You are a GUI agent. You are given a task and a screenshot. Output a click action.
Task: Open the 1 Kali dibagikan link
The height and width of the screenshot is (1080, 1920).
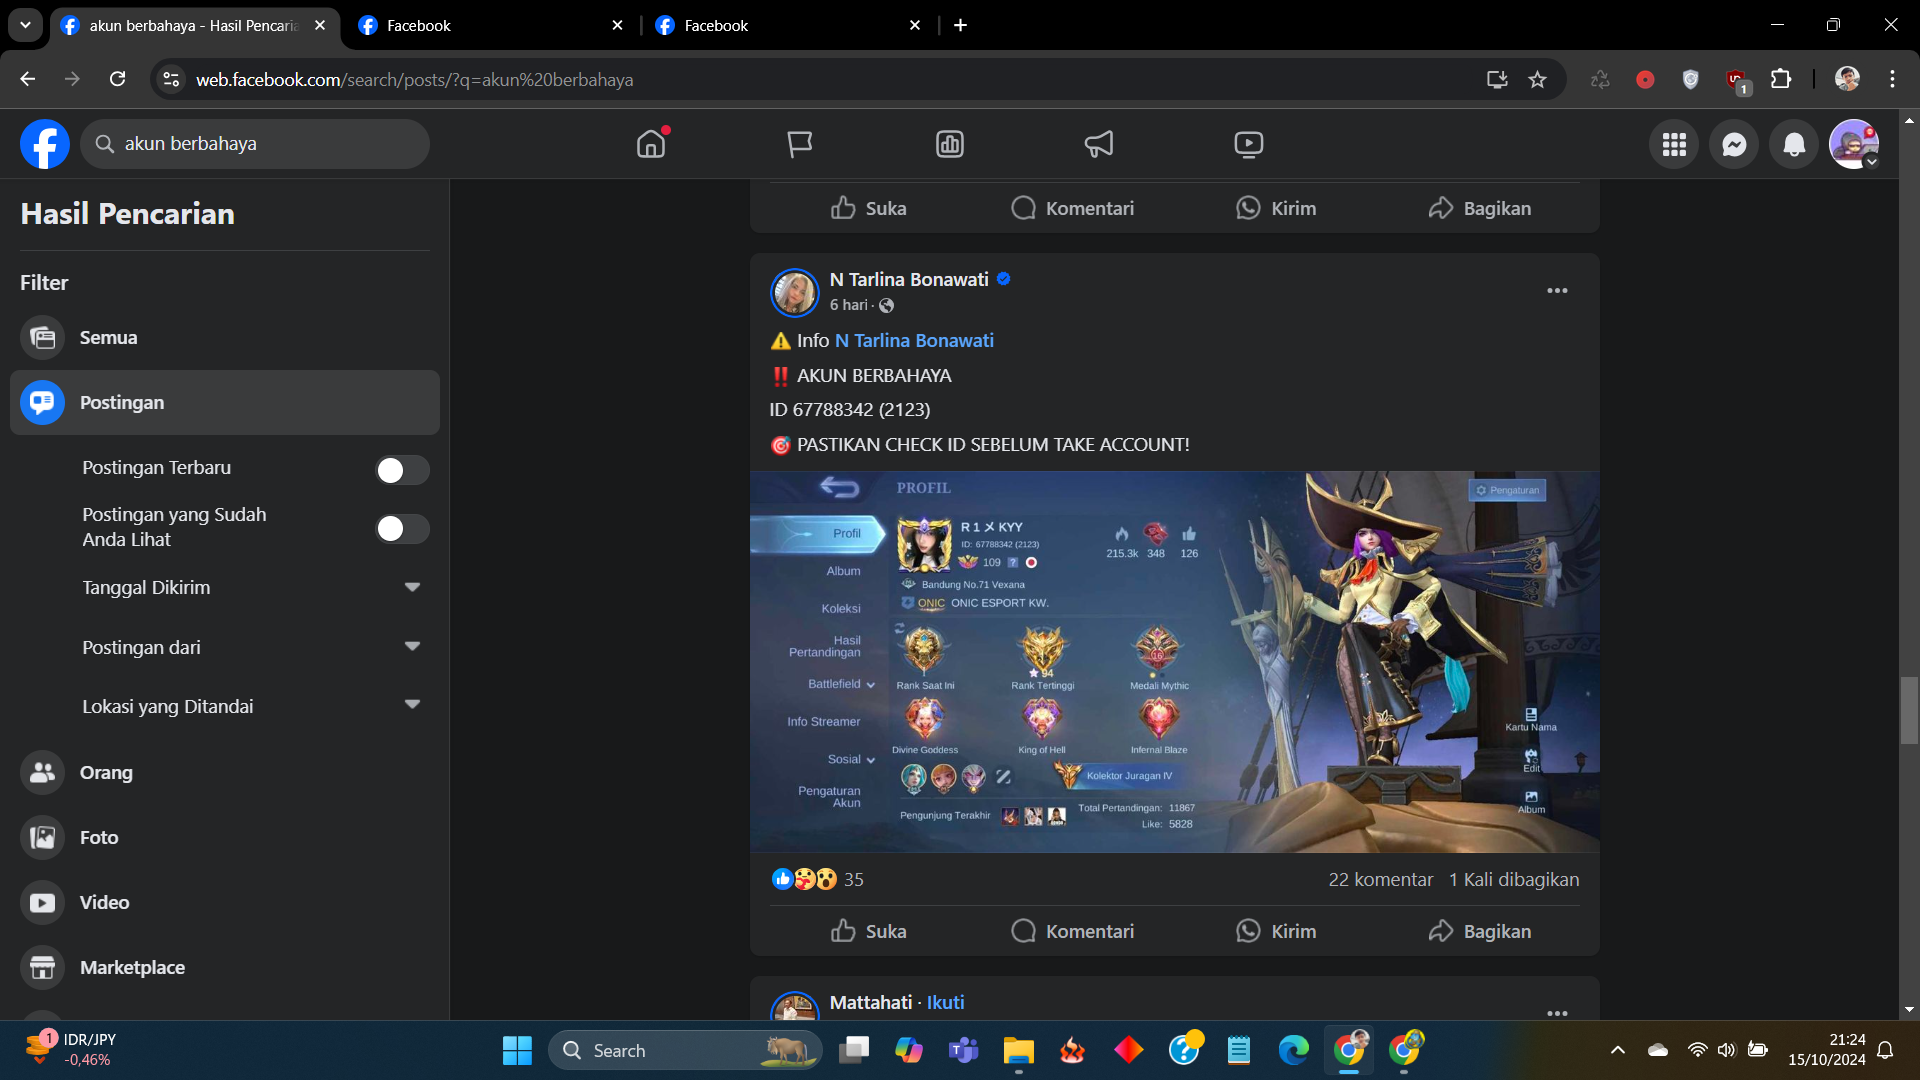(x=1514, y=879)
